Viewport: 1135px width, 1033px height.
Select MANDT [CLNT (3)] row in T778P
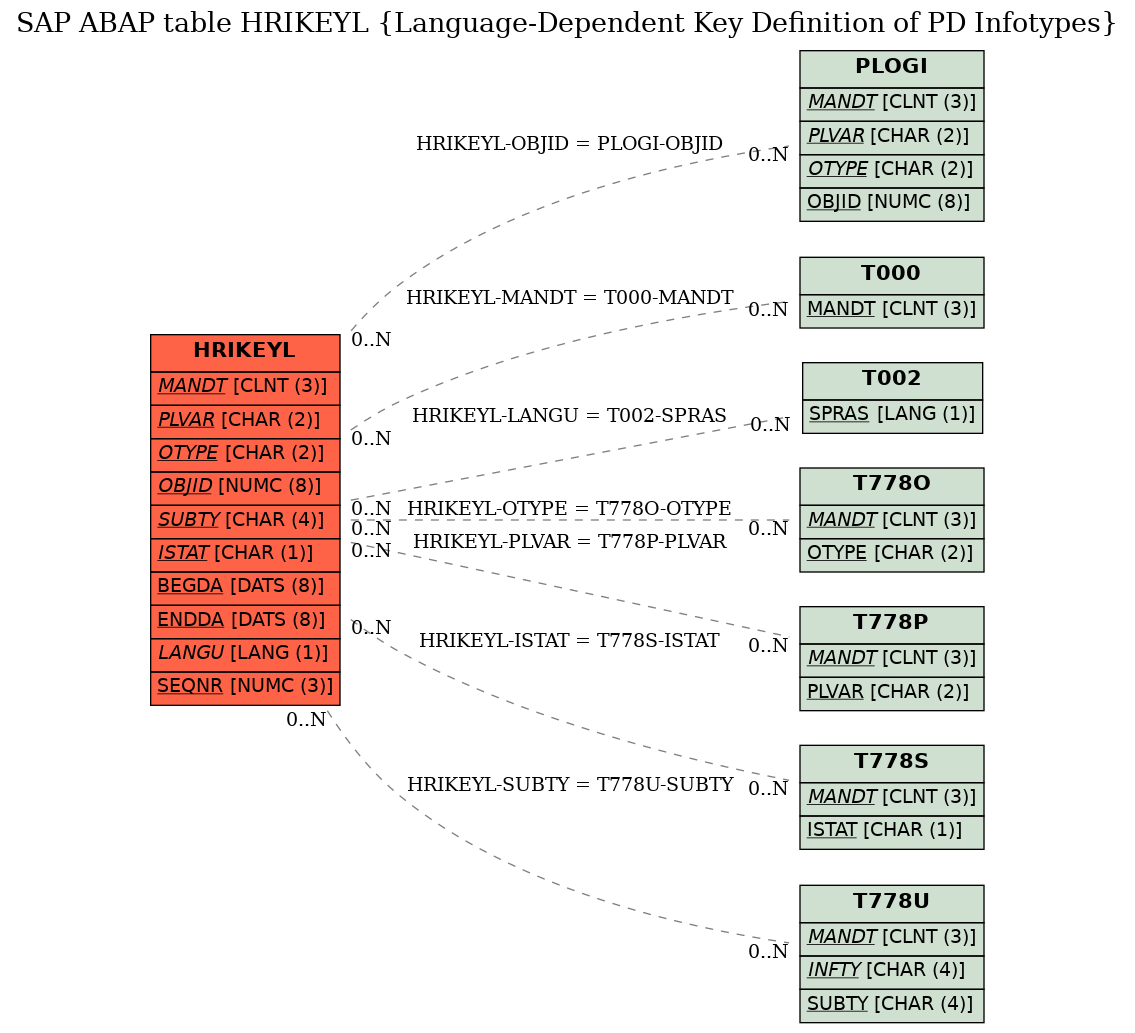(891, 660)
